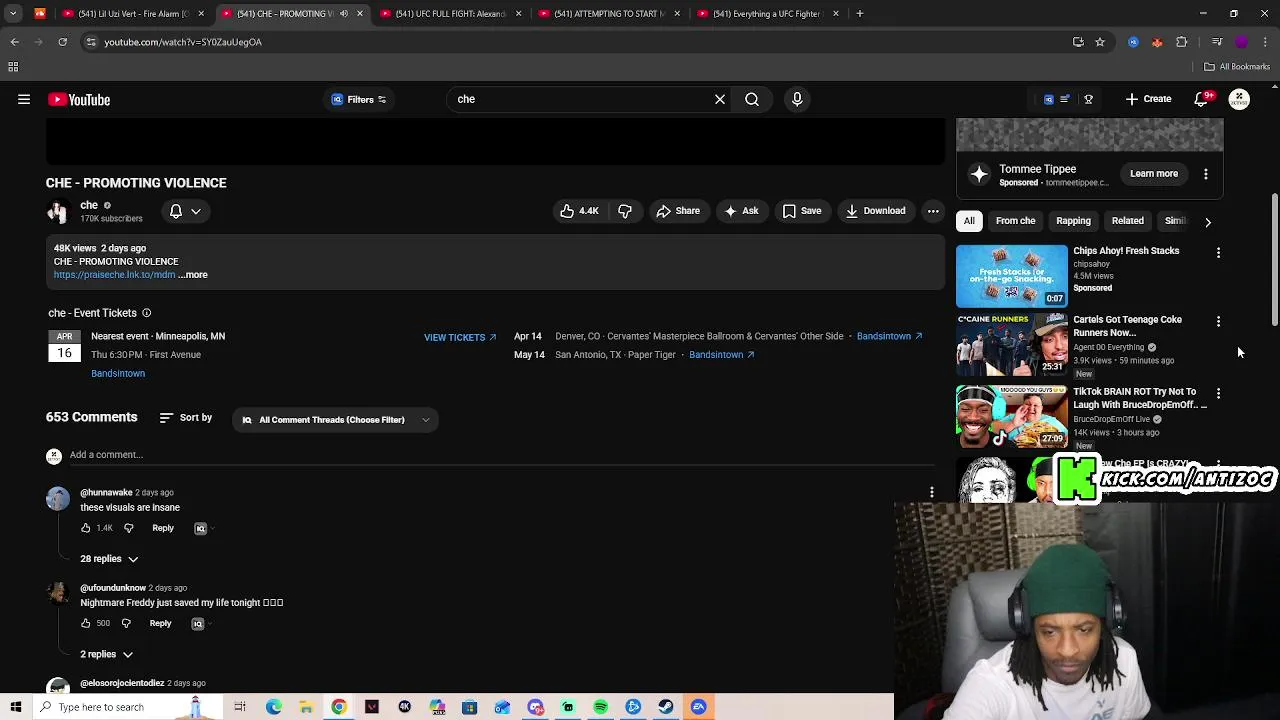Select the From che chip
This screenshot has width=1280, height=720.
(1015, 221)
